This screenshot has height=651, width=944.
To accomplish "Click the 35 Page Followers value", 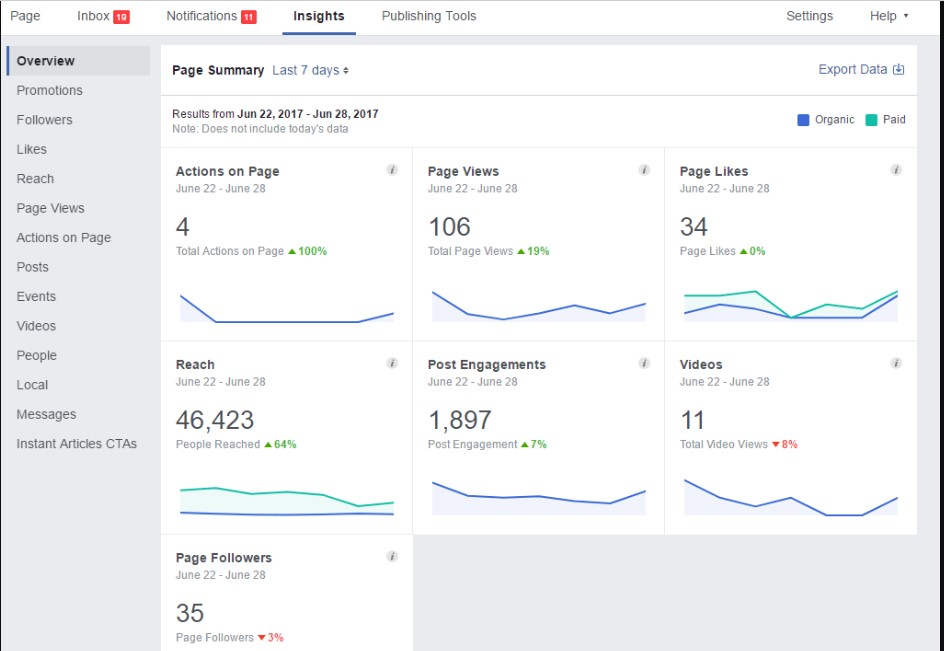I will 190,614.
